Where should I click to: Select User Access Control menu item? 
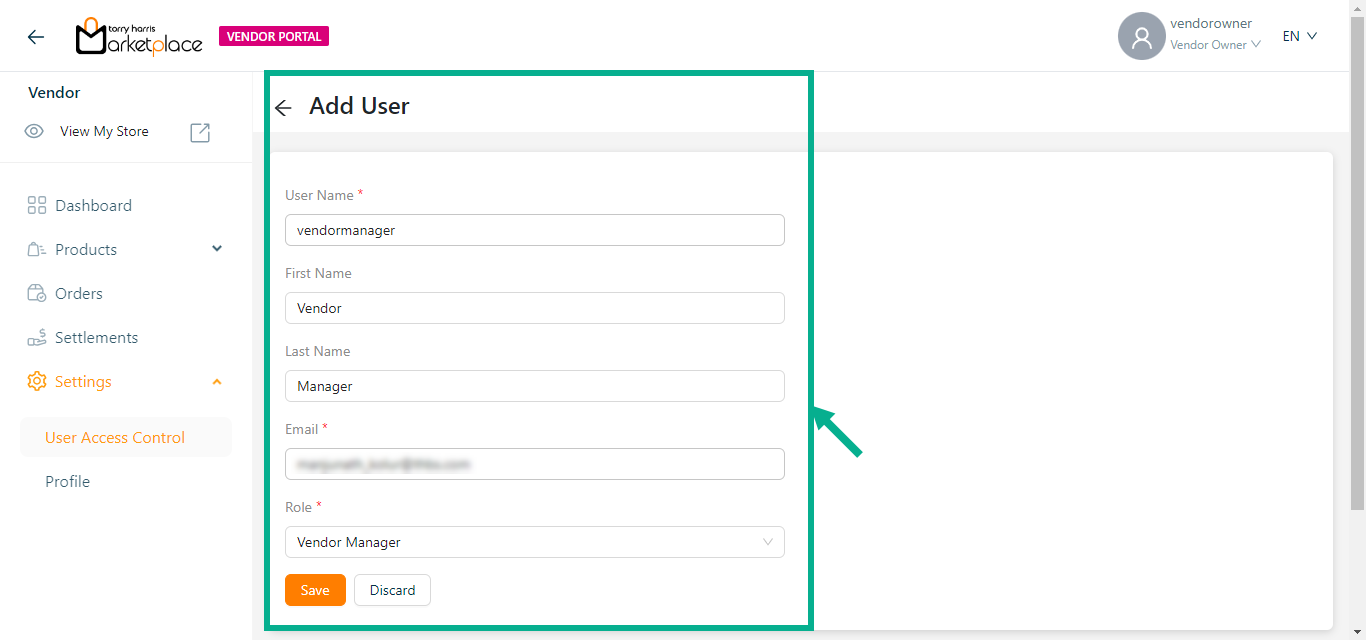tap(115, 438)
